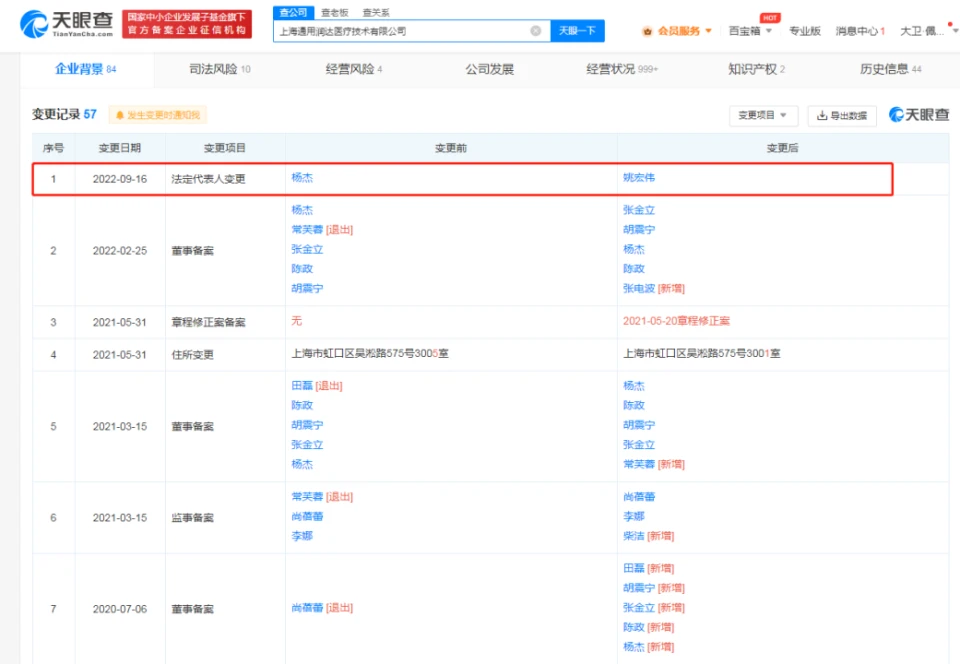This screenshot has height=664, width=960.
Task: Click the 2021-05-20章程修正案 link
Action: 676,321
